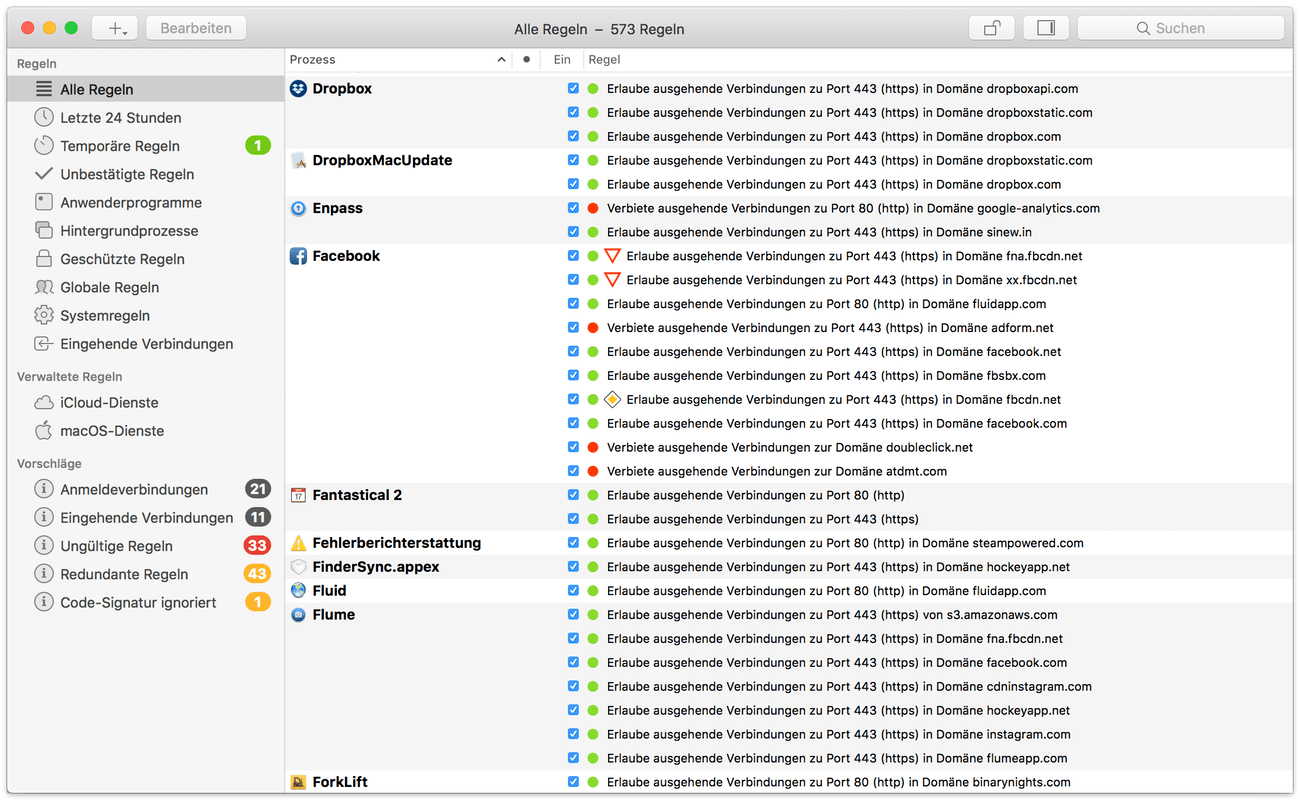Click the green 1 badge on Temporäre Regeln
Image resolution: width=1300 pixels, height=800 pixels.
pyautogui.click(x=257, y=146)
